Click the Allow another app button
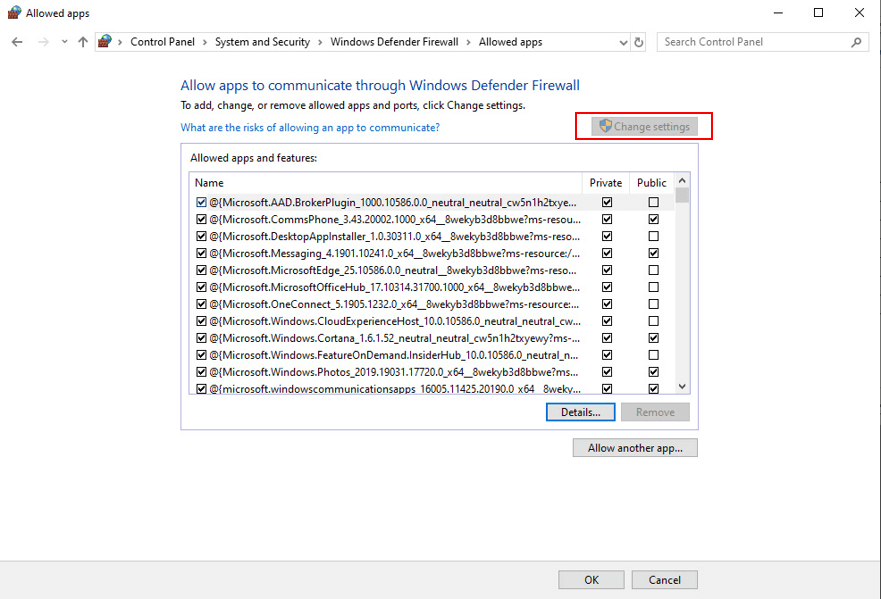Viewport: 881px width, 599px height. (x=635, y=448)
